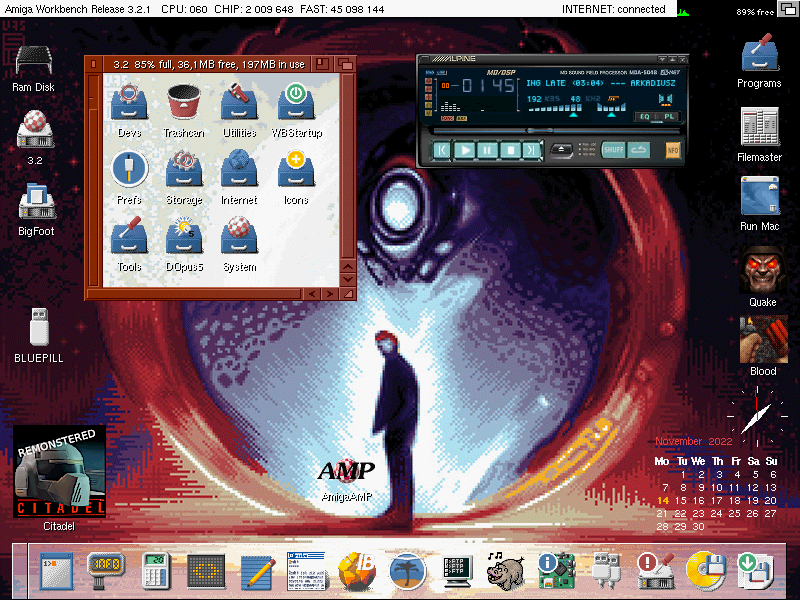Click the green download arrow dock icon
Viewport: 800px width, 600px height.
pos(756,572)
